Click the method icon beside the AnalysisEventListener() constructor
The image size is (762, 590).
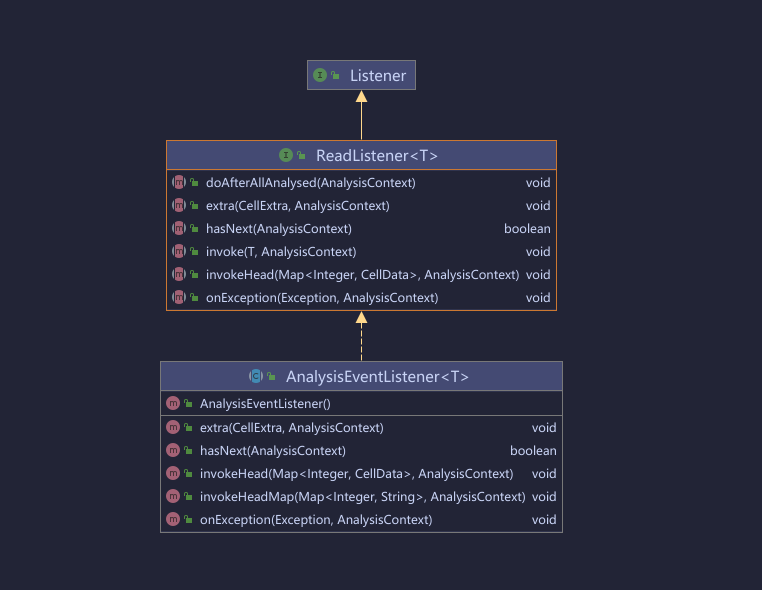[x=173, y=404]
